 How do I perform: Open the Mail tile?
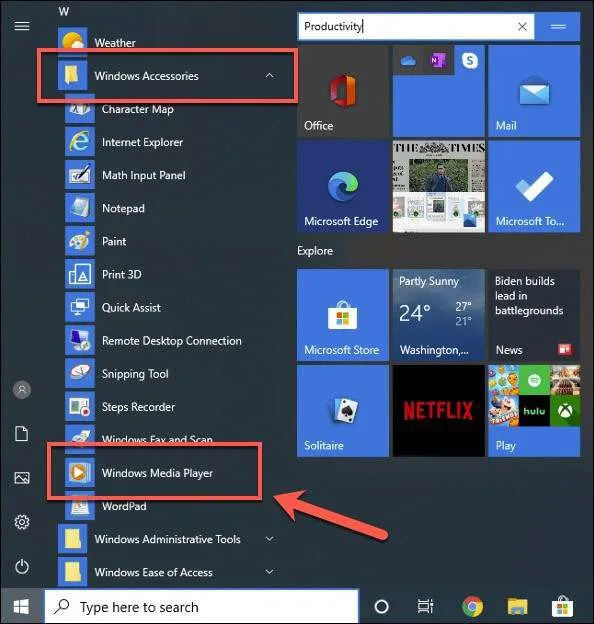tap(534, 91)
